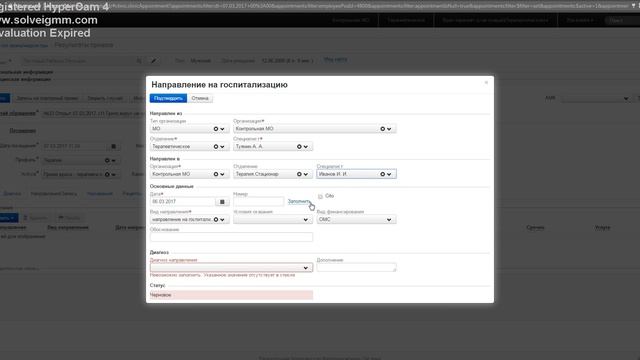Open the background Результаты приема tab

[84, 45]
